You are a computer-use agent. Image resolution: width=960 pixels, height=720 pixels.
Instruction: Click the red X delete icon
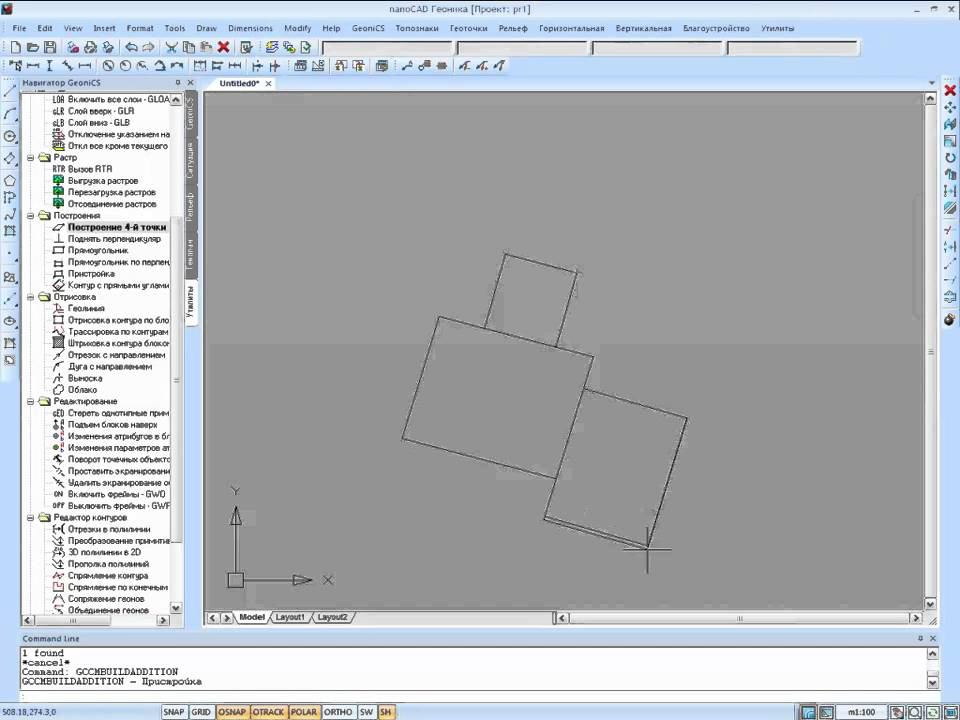(x=223, y=47)
